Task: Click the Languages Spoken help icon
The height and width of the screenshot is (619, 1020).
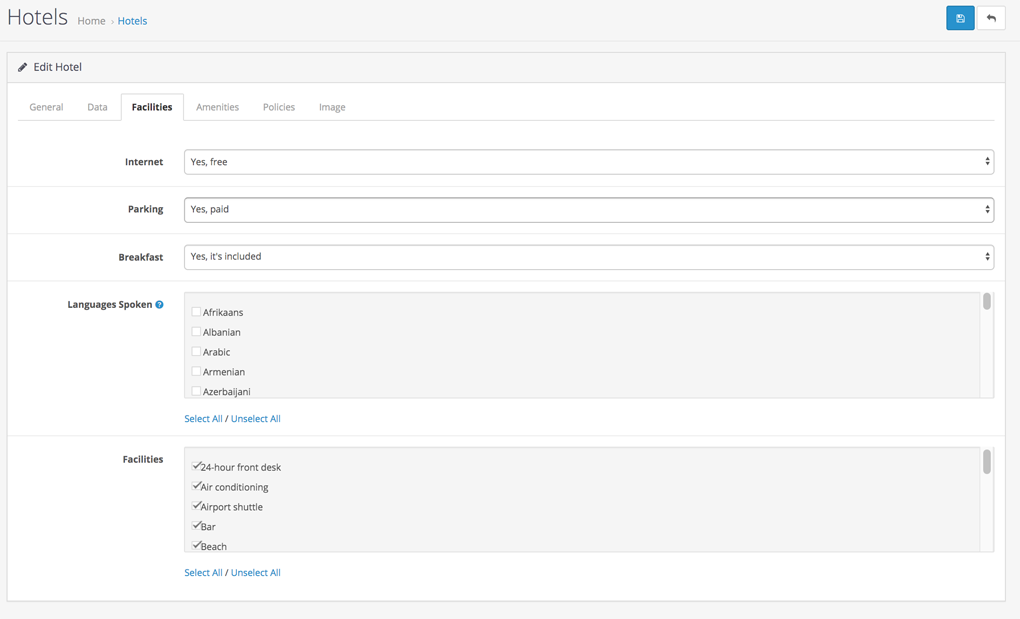Action: tap(159, 304)
